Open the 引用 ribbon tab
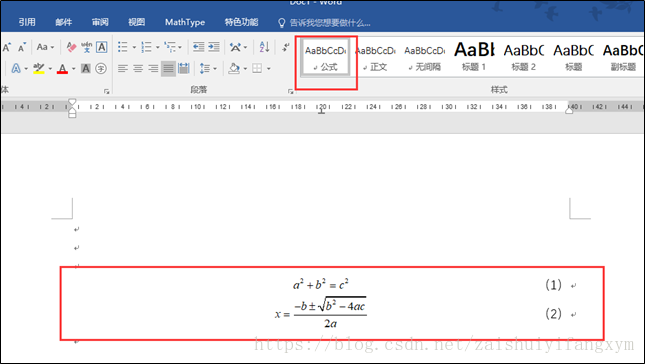 point(27,22)
